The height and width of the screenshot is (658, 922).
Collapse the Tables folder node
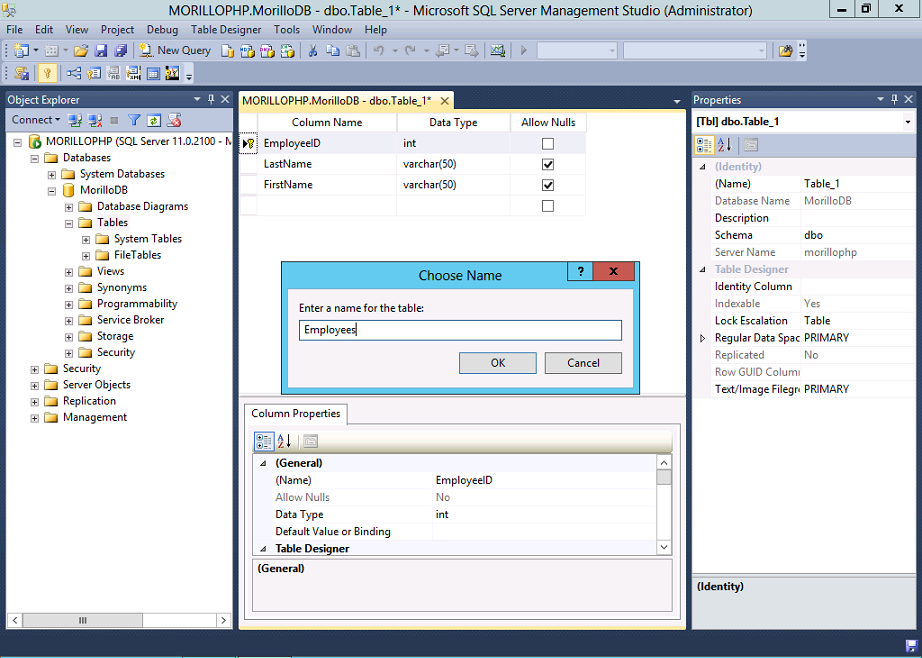(69, 223)
